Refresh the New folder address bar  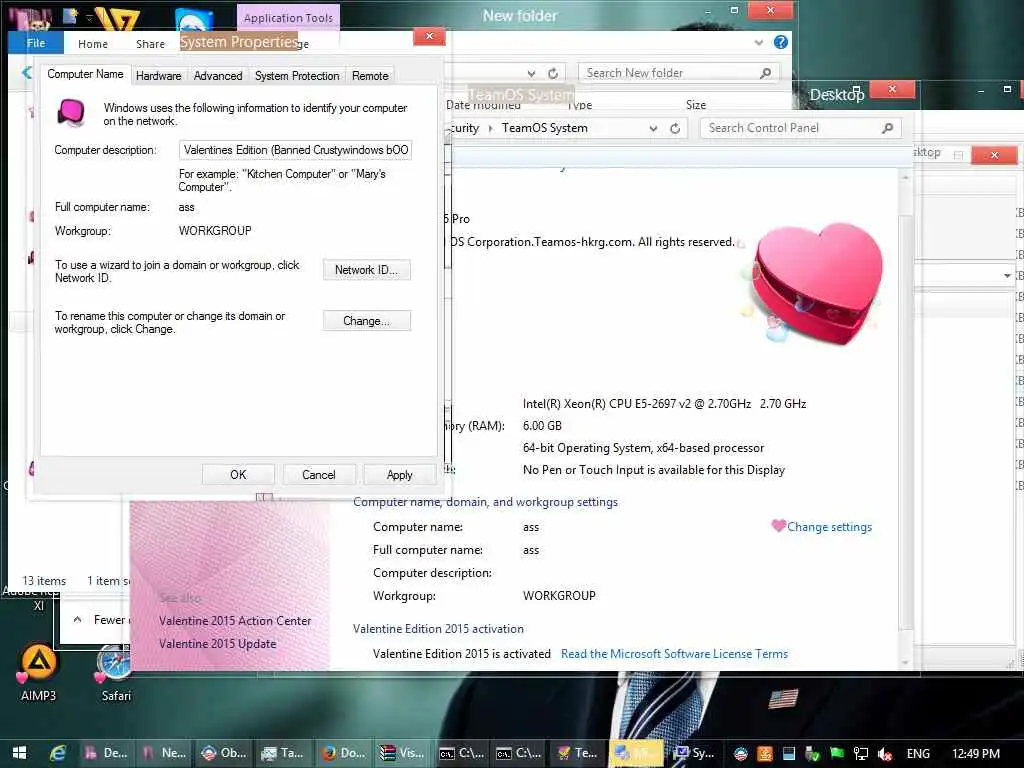pyautogui.click(x=553, y=73)
